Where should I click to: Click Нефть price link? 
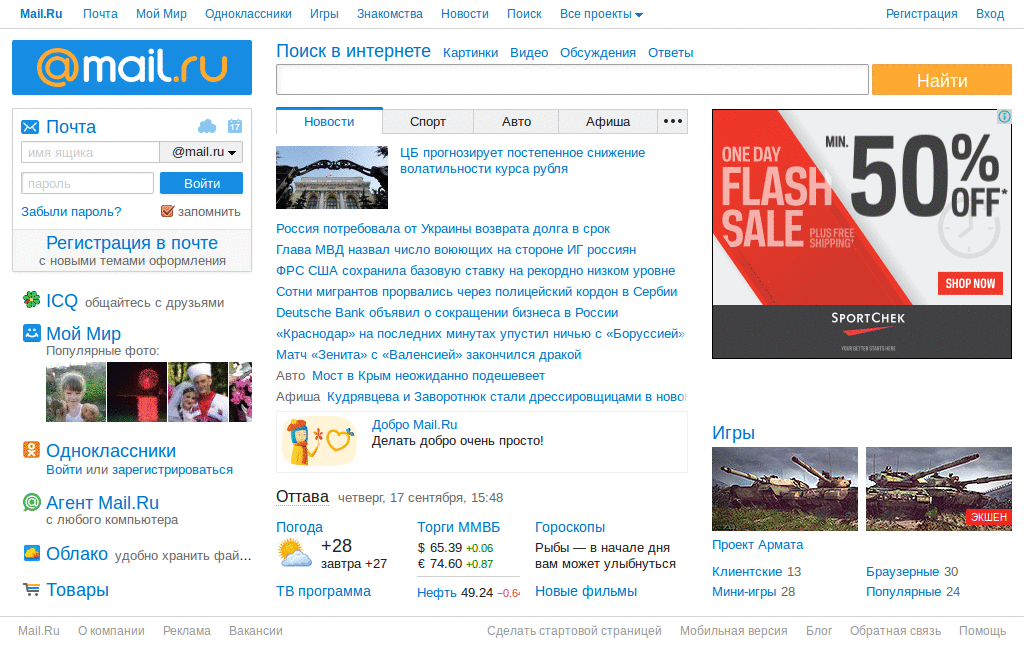[437, 593]
